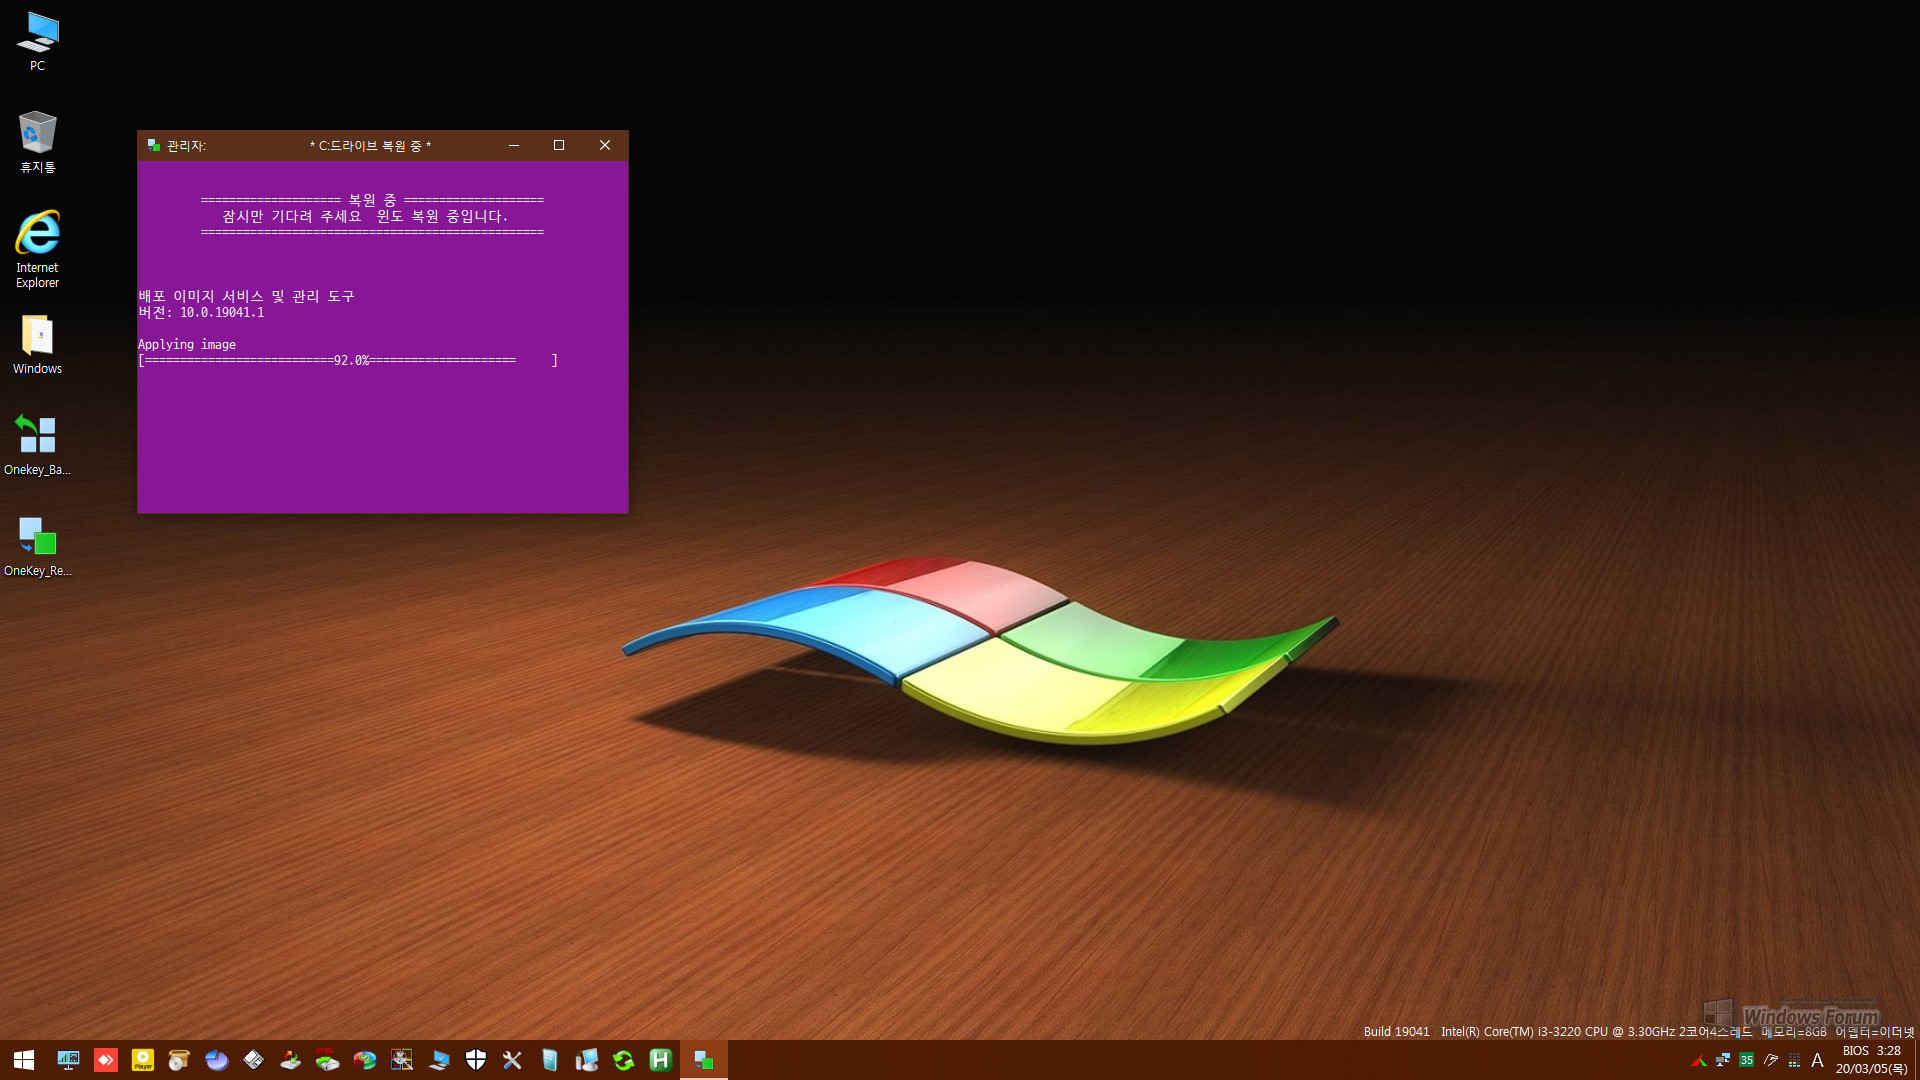1920x1080 pixels.
Task: Click the Build 19041 desktop info text
Action: coord(1396,1031)
